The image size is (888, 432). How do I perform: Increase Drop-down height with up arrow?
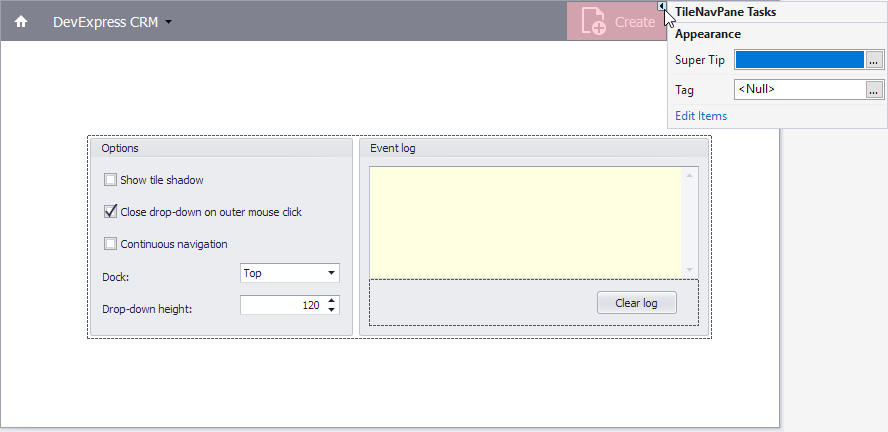(x=332, y=301)
